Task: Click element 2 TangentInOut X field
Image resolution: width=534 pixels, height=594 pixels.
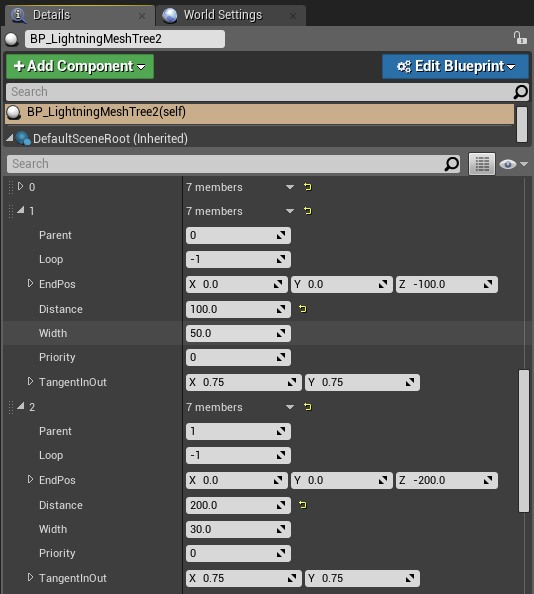Action: [244, 578]
